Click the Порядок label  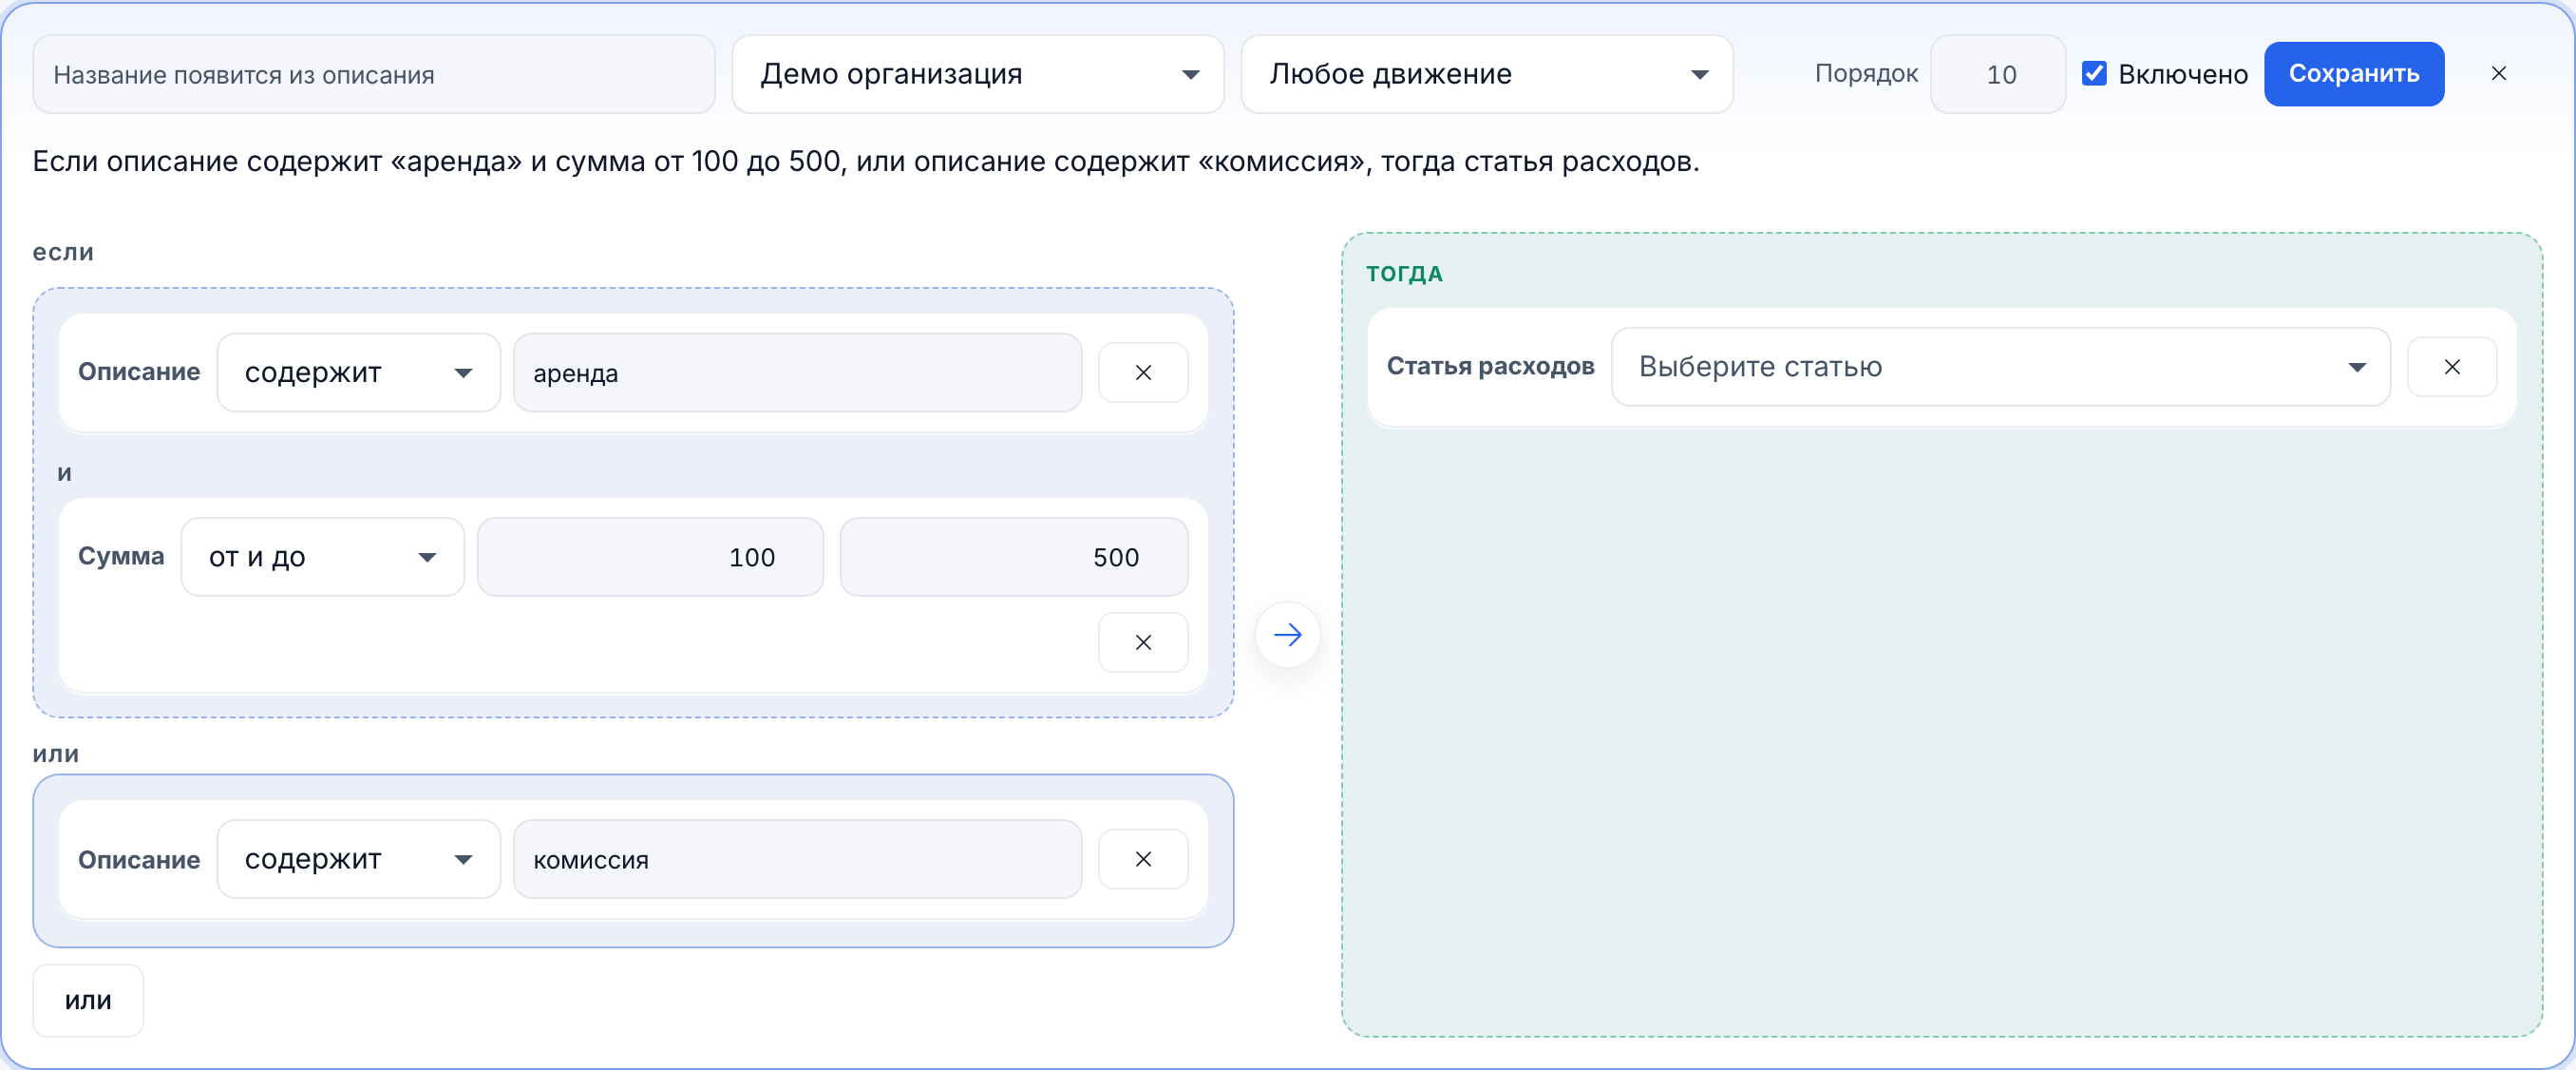coord(1866,74)
